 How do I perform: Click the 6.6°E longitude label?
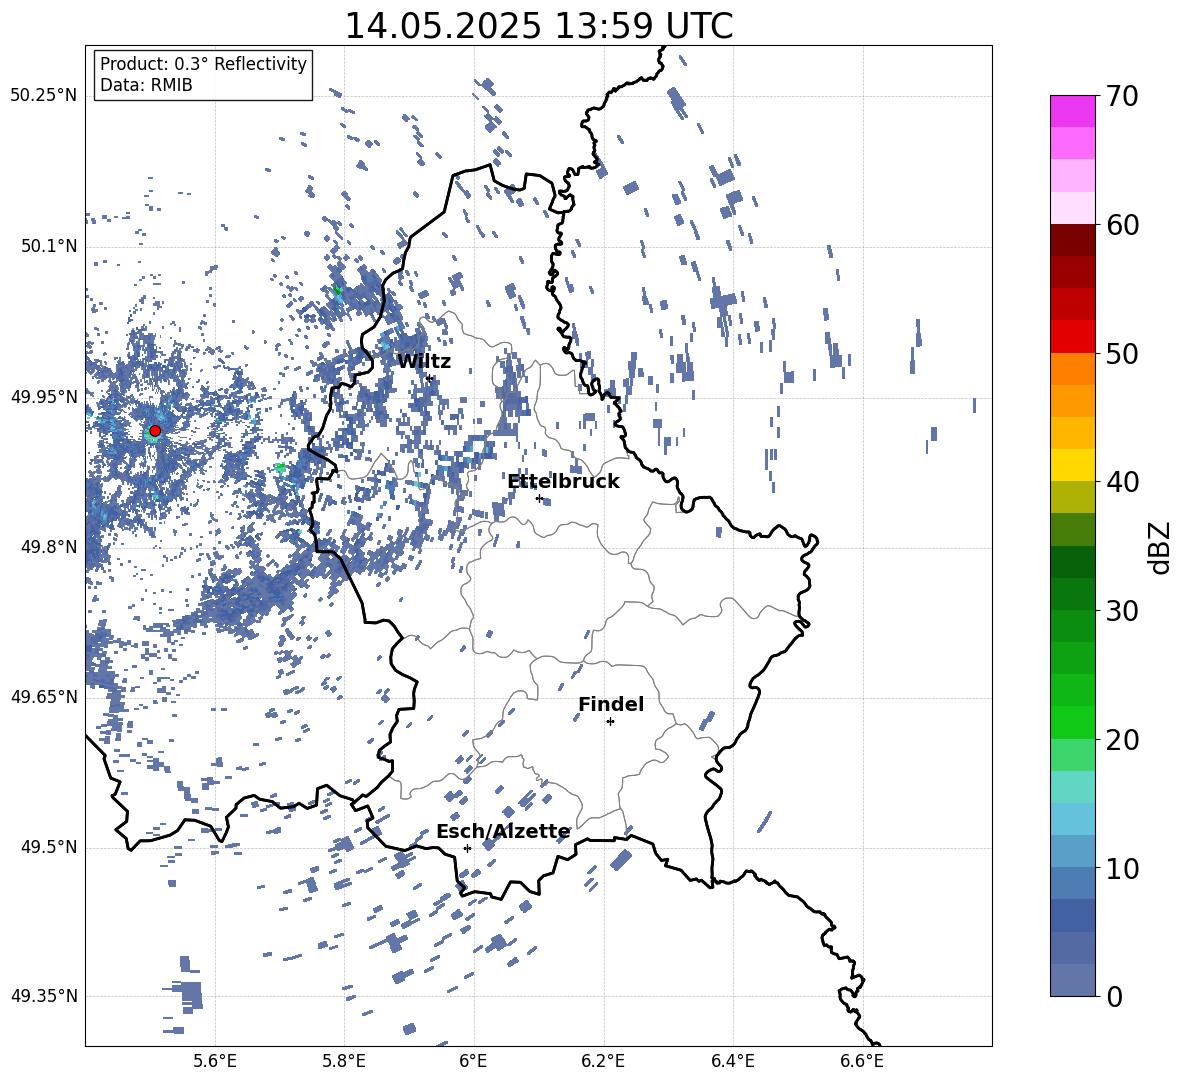[x=862, y=1061]
